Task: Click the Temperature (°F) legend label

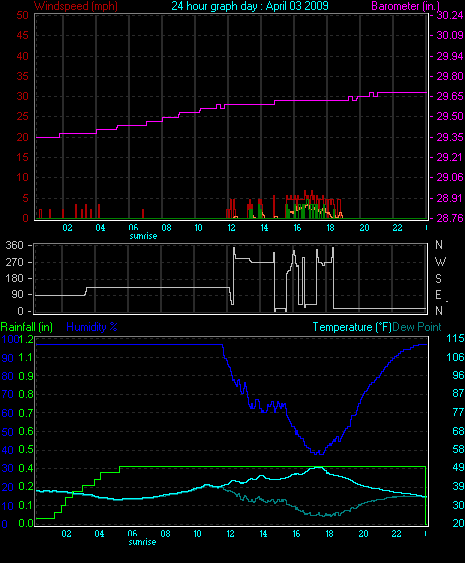Action: (352, 327)
